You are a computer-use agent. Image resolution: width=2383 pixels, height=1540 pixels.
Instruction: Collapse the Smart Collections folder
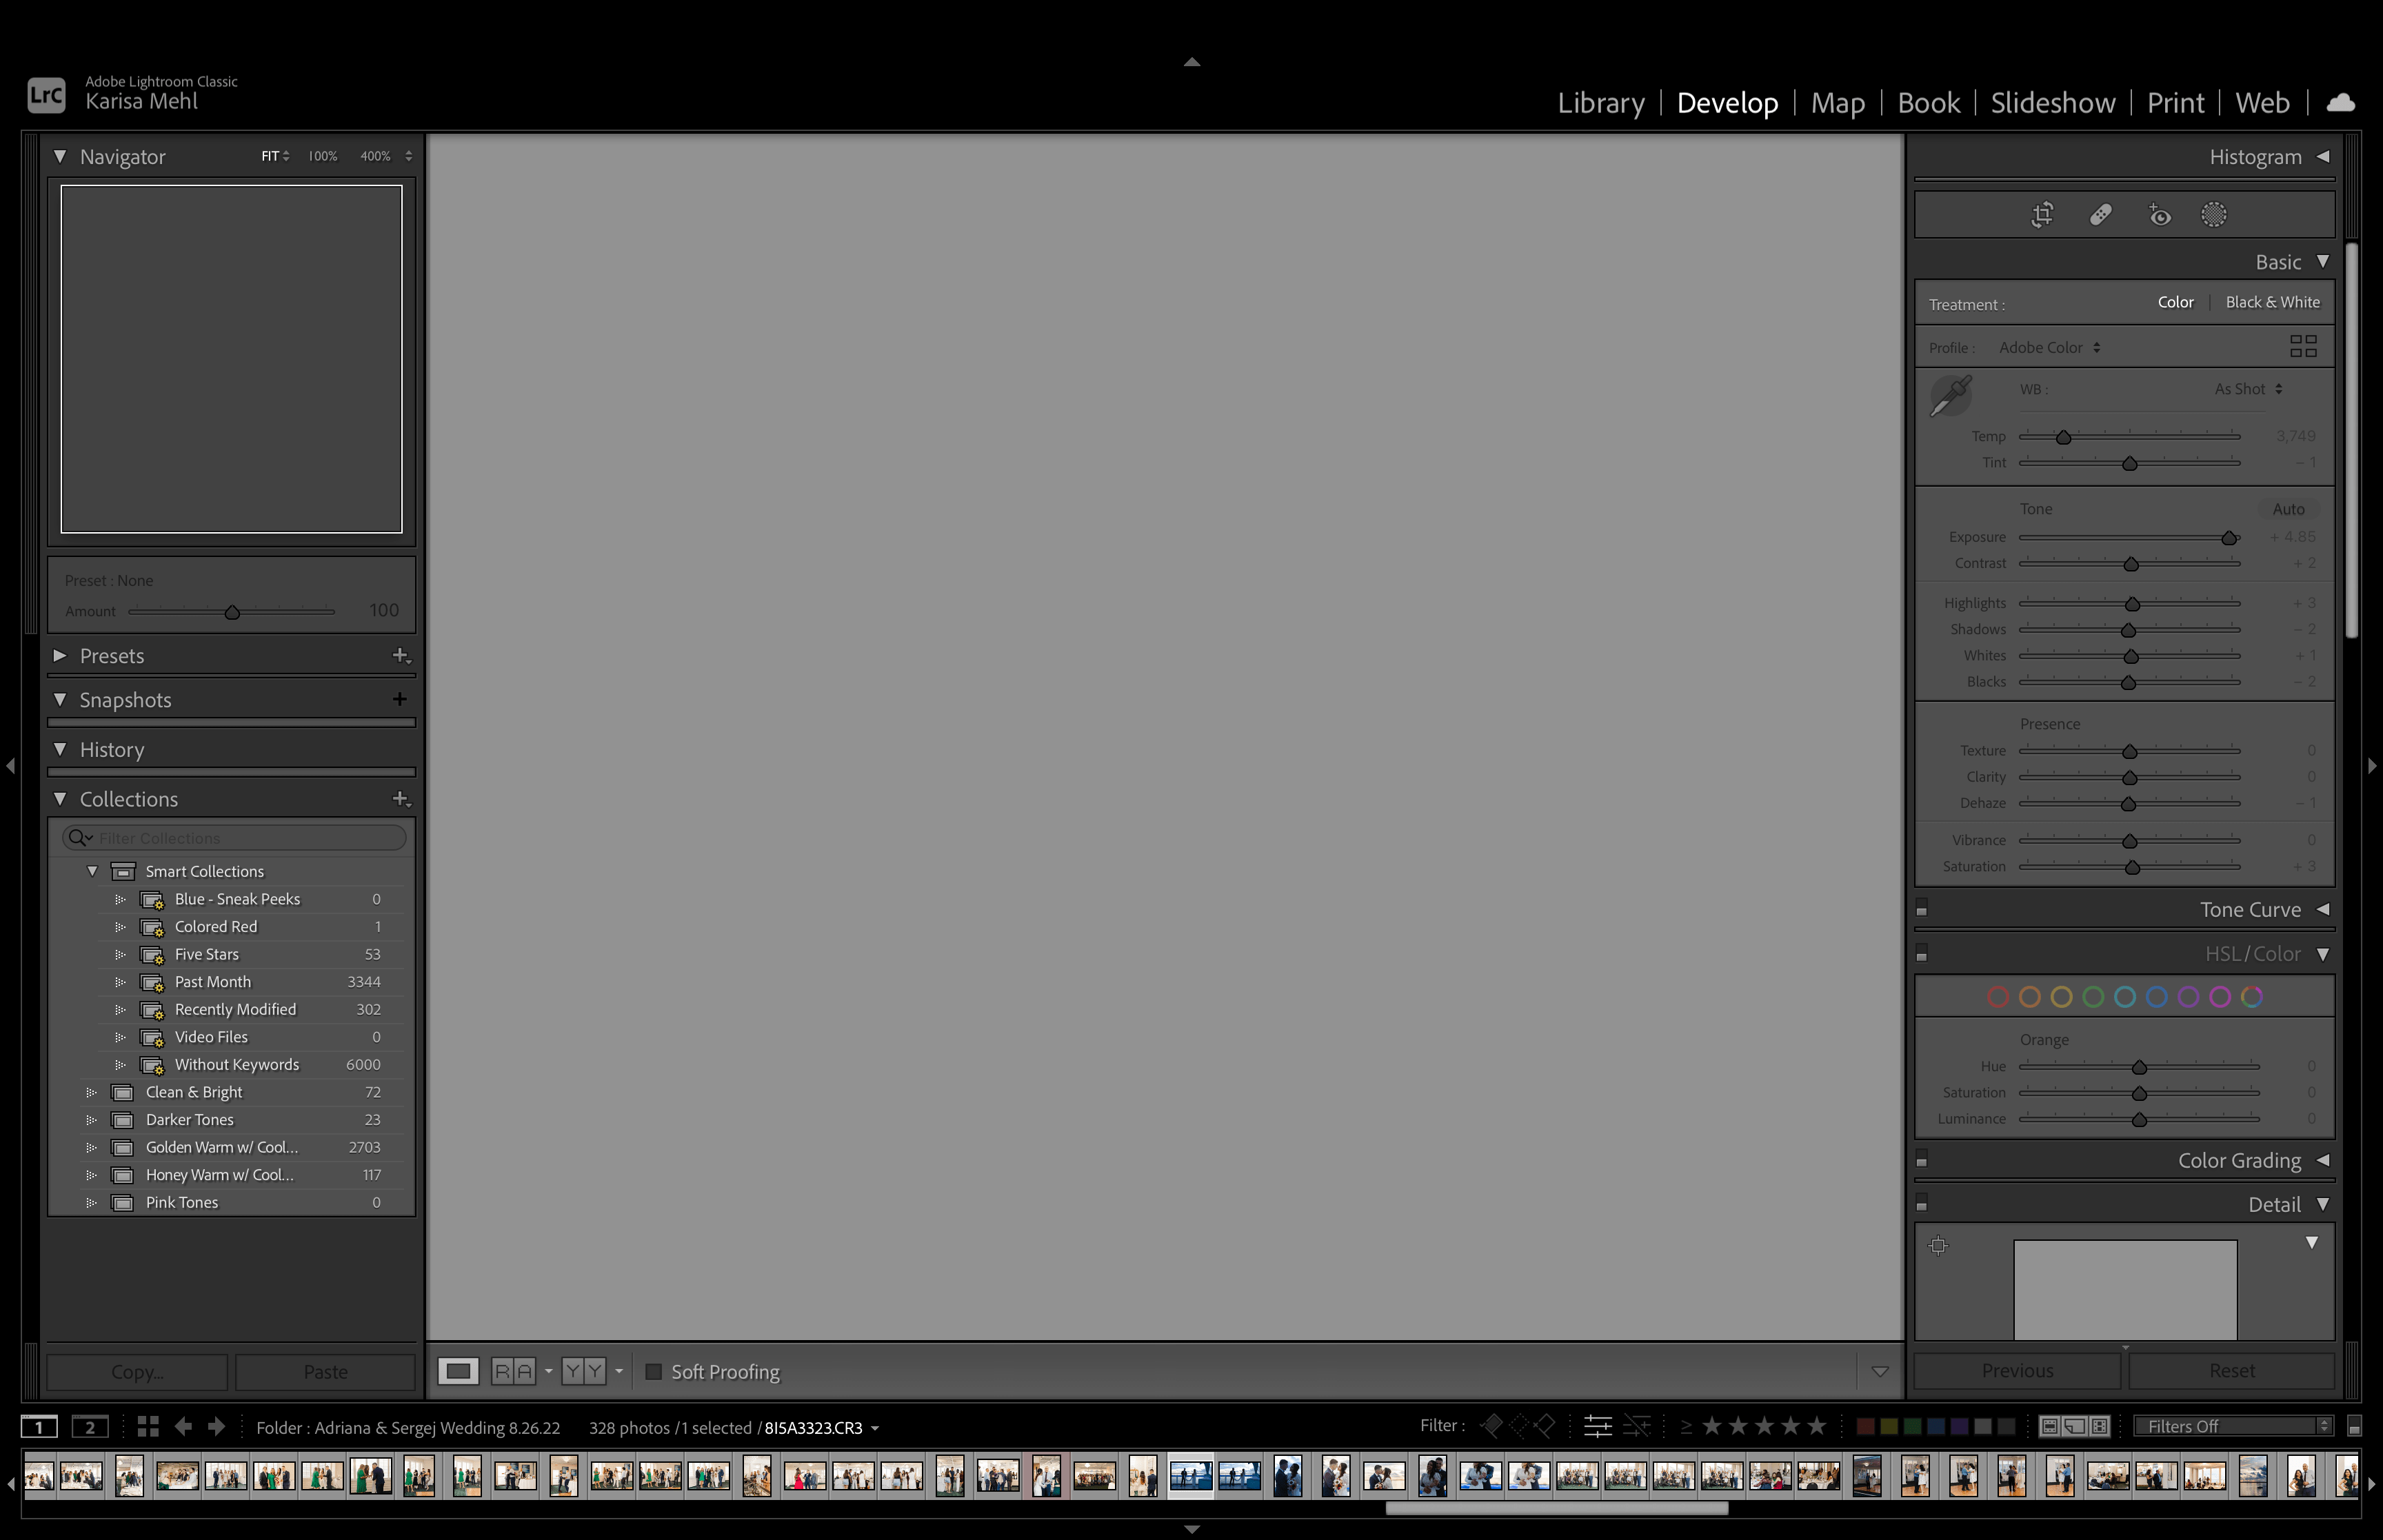coord(93,871)
